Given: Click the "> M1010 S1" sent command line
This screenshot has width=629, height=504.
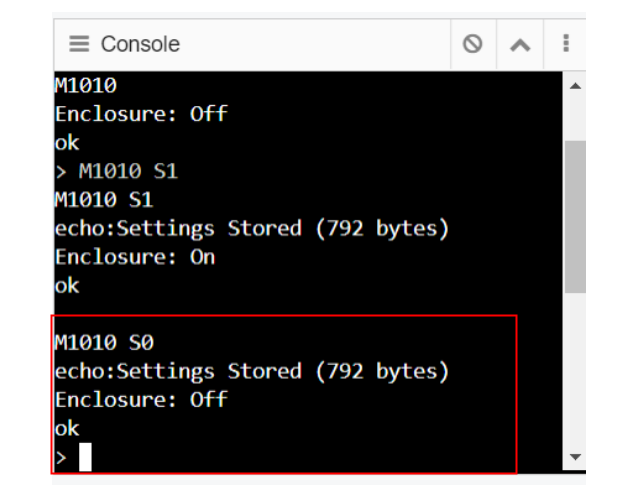Looking at the screenshot, I should point(116,171).
